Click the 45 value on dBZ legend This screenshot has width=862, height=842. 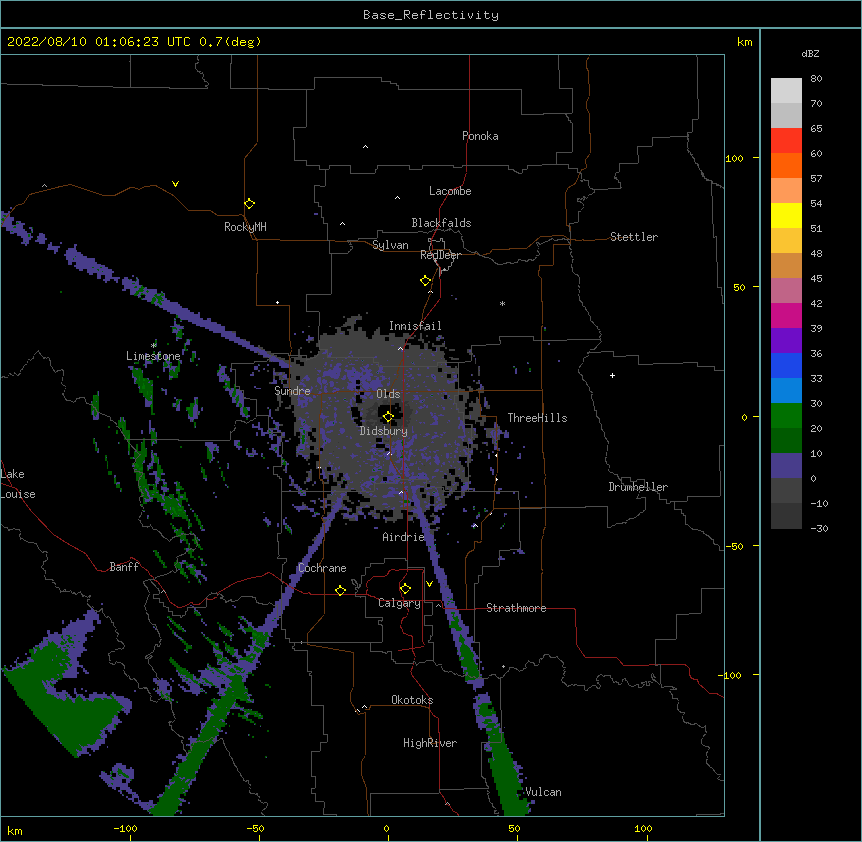[816, 279]
